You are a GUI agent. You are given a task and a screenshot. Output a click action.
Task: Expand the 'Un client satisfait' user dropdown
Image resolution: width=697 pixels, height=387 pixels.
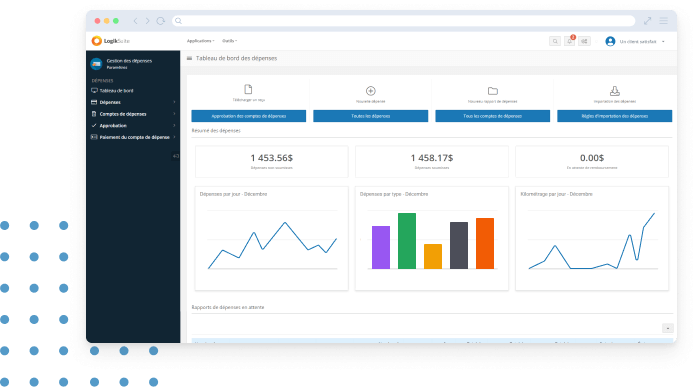(x=642, y=41)
